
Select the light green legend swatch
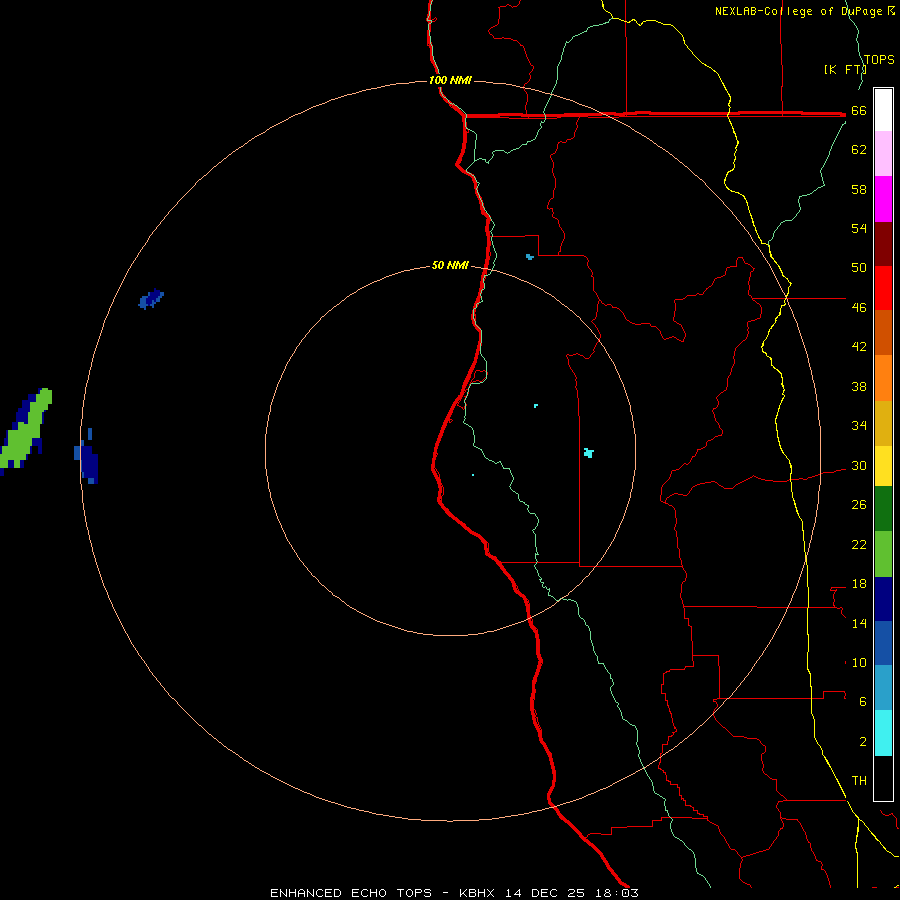pyautogui.click(x=883, y=553)
